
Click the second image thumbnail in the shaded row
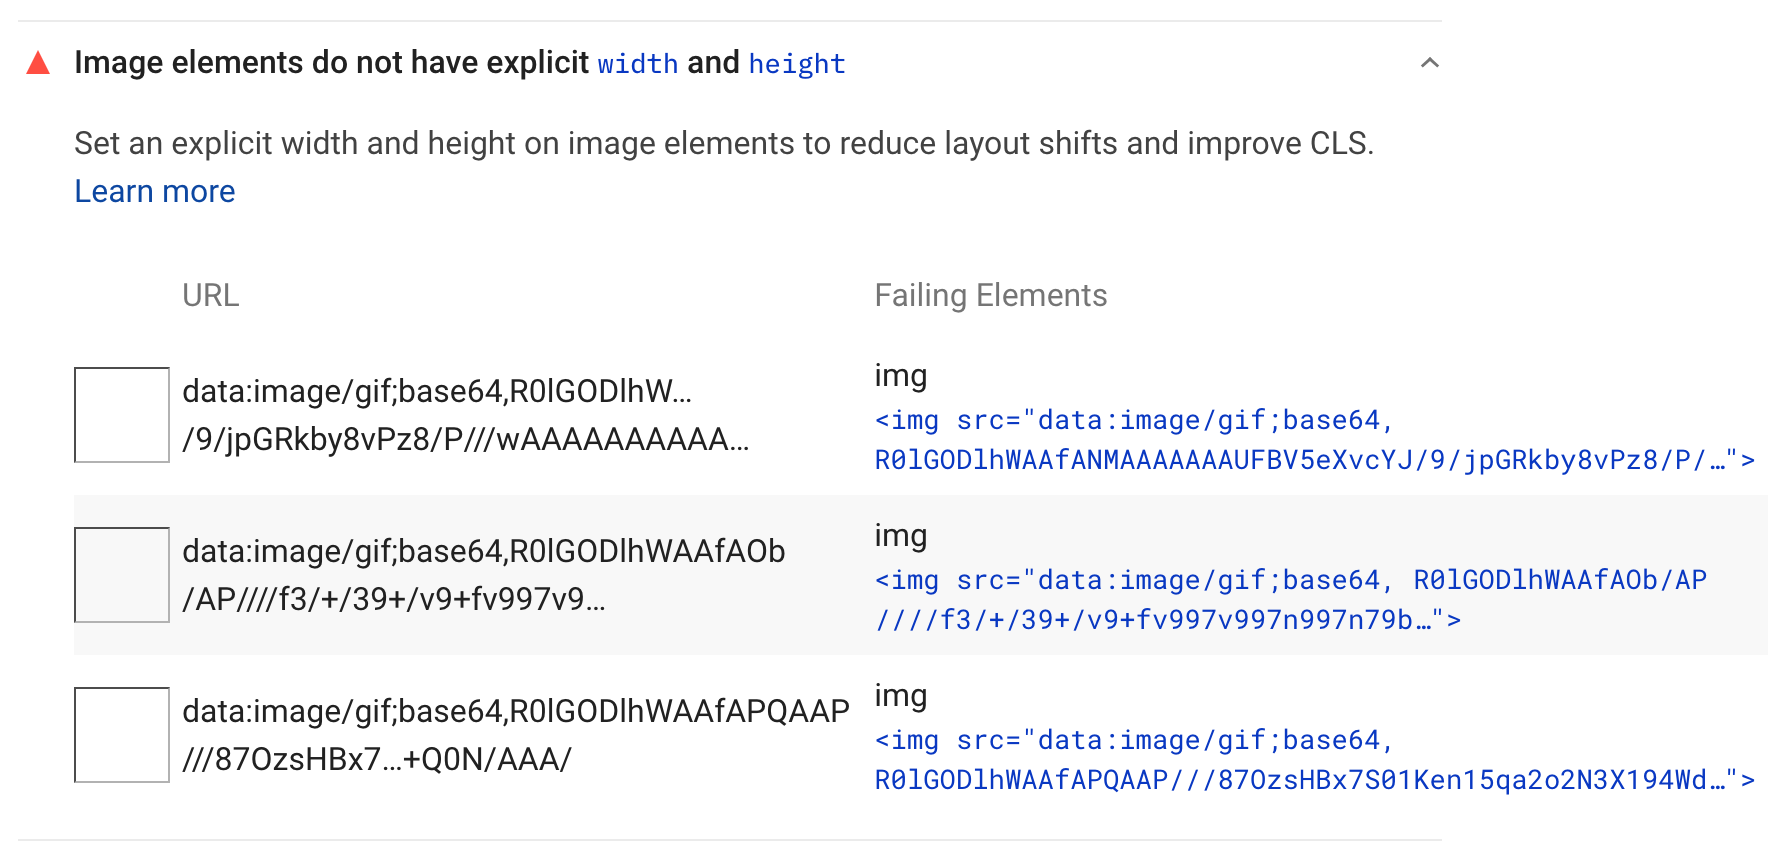pyautogui.click(x=122, y=575)
